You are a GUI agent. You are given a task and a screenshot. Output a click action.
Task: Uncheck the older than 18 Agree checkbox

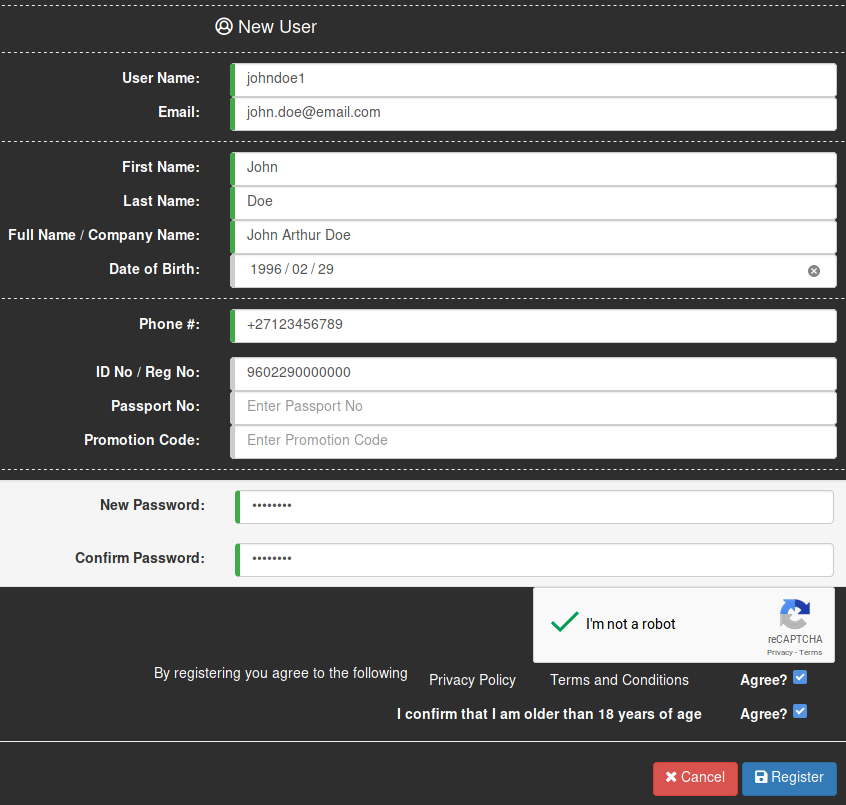[x=800, y=712]
